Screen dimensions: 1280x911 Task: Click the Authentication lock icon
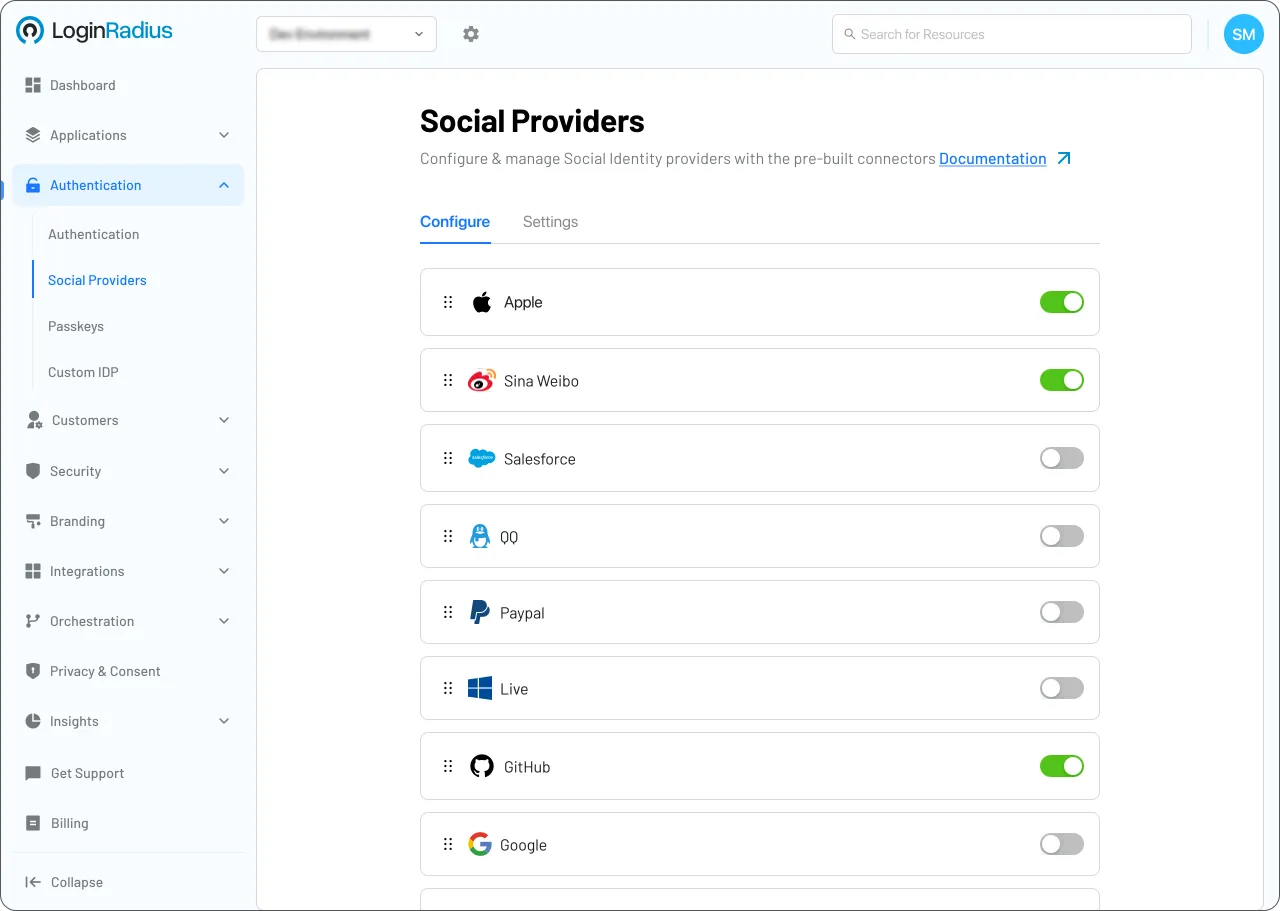point(33,185)
